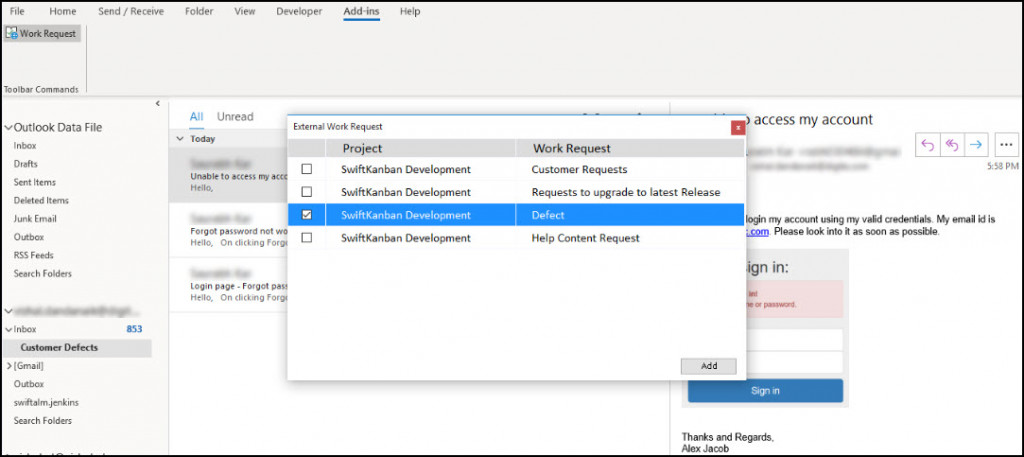1024x457 pixels.
Task: Select the 'Unable to access my account' email
Action: click(x=229, y=174)
